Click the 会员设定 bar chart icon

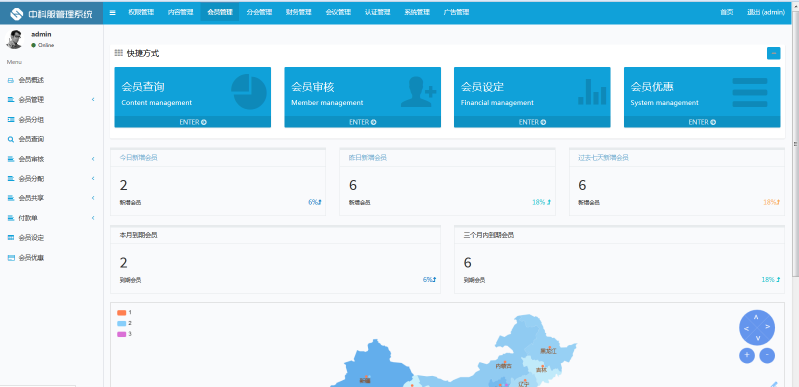pyautogui.click(x=592, y=92)
